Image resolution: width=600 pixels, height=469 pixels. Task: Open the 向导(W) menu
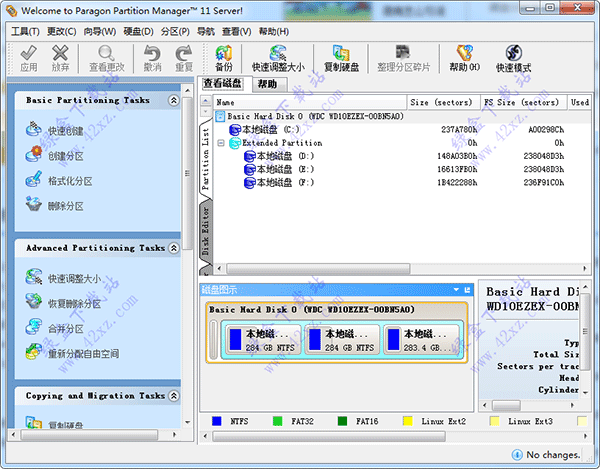[100, 31]
